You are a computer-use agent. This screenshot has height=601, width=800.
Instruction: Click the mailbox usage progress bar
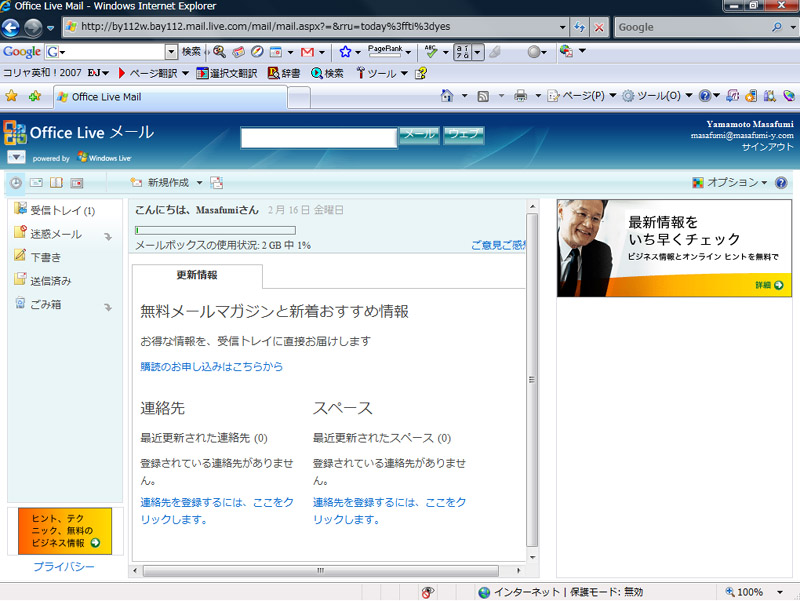(x=215, y=231)
